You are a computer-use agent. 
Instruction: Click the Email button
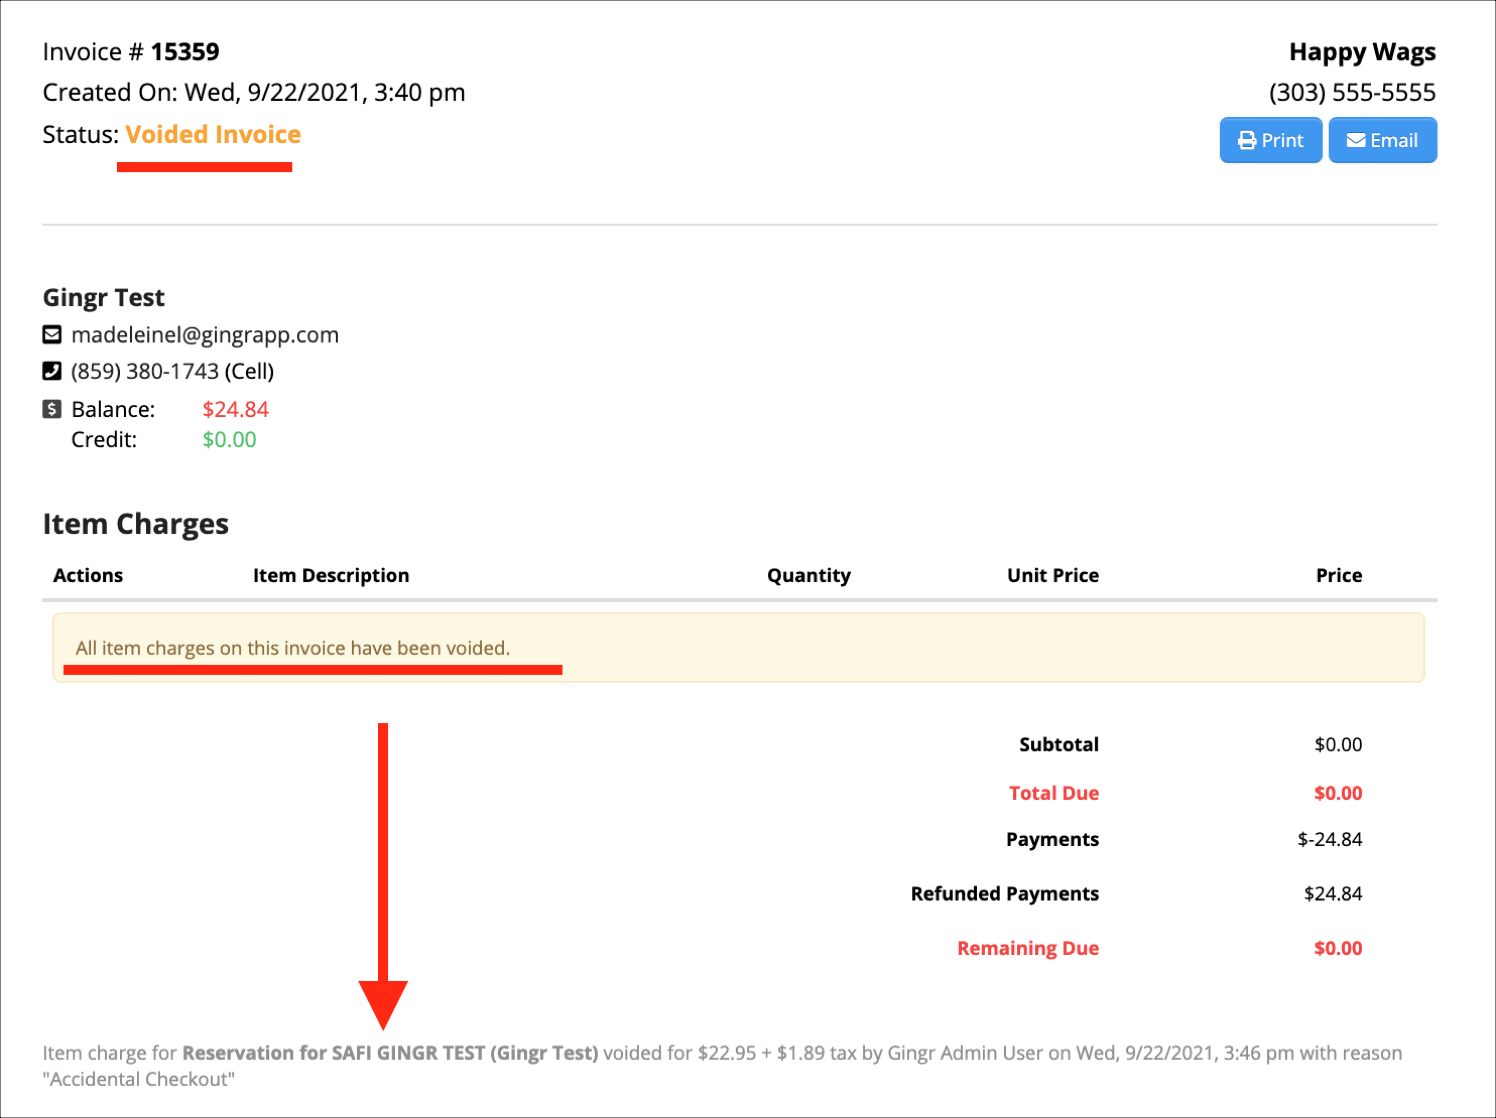1382,140
